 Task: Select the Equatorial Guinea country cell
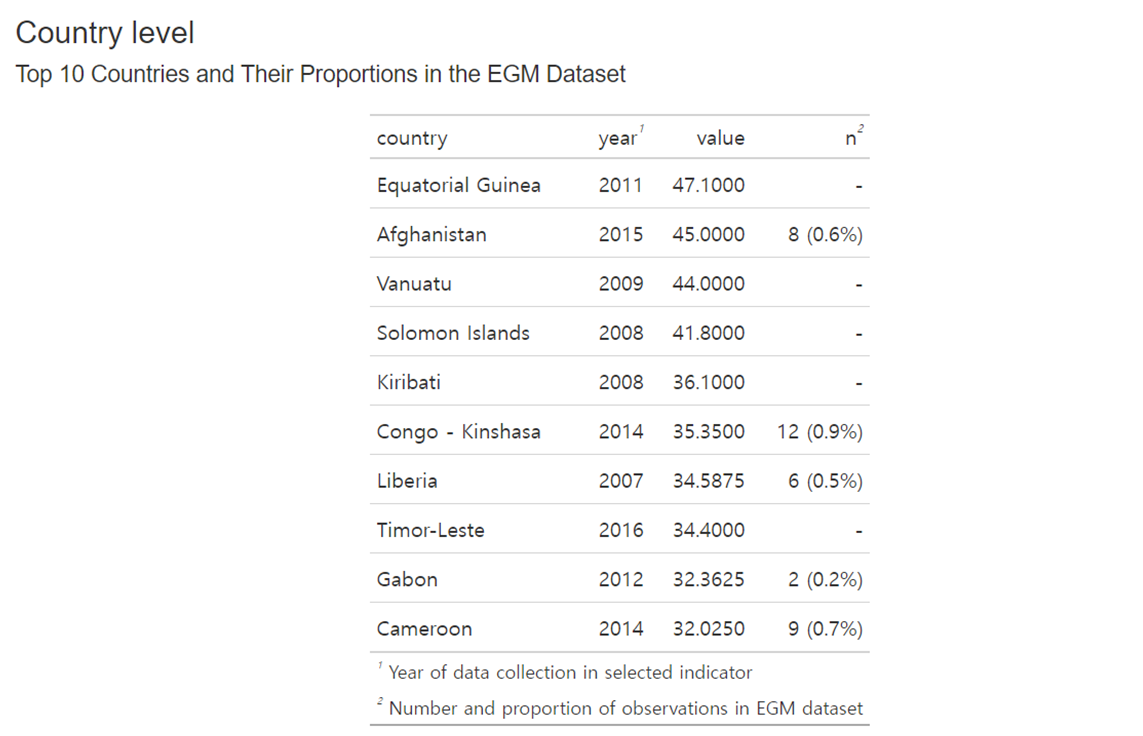coord(459,185)
